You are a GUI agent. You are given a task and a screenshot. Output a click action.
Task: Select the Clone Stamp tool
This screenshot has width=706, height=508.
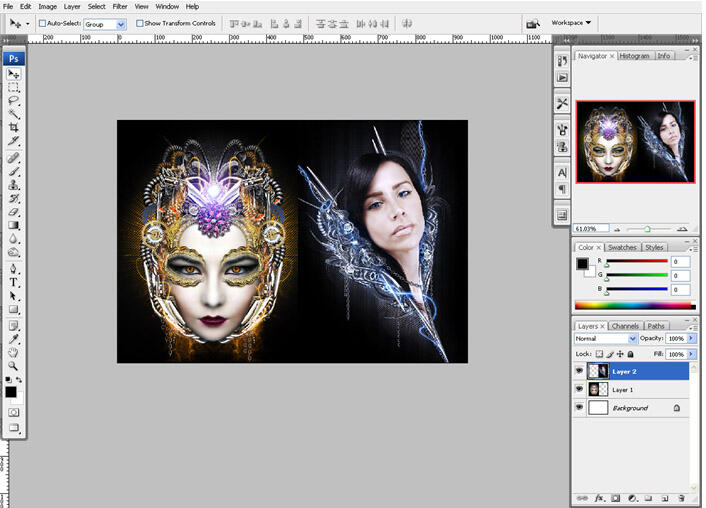tap(14, 185)
